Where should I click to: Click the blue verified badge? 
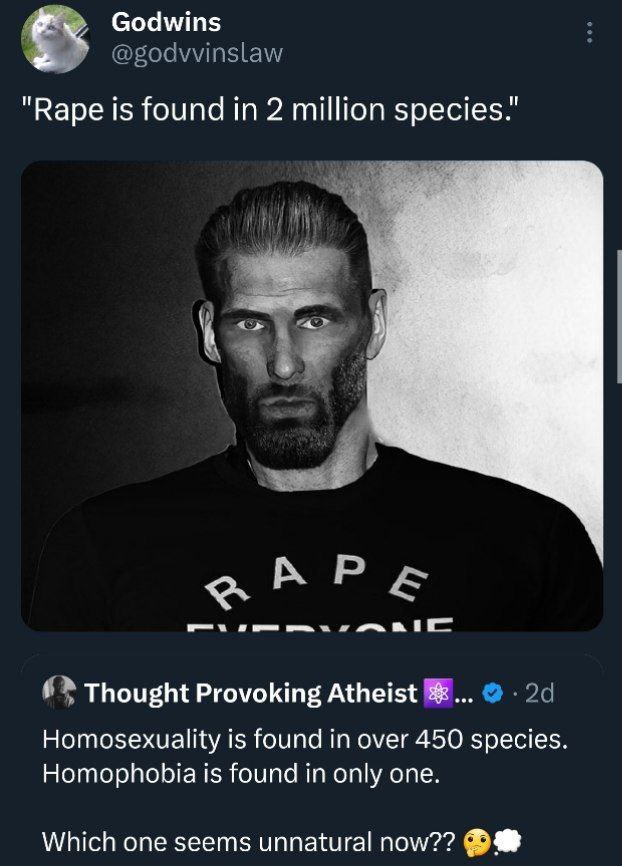coord(494,692)
